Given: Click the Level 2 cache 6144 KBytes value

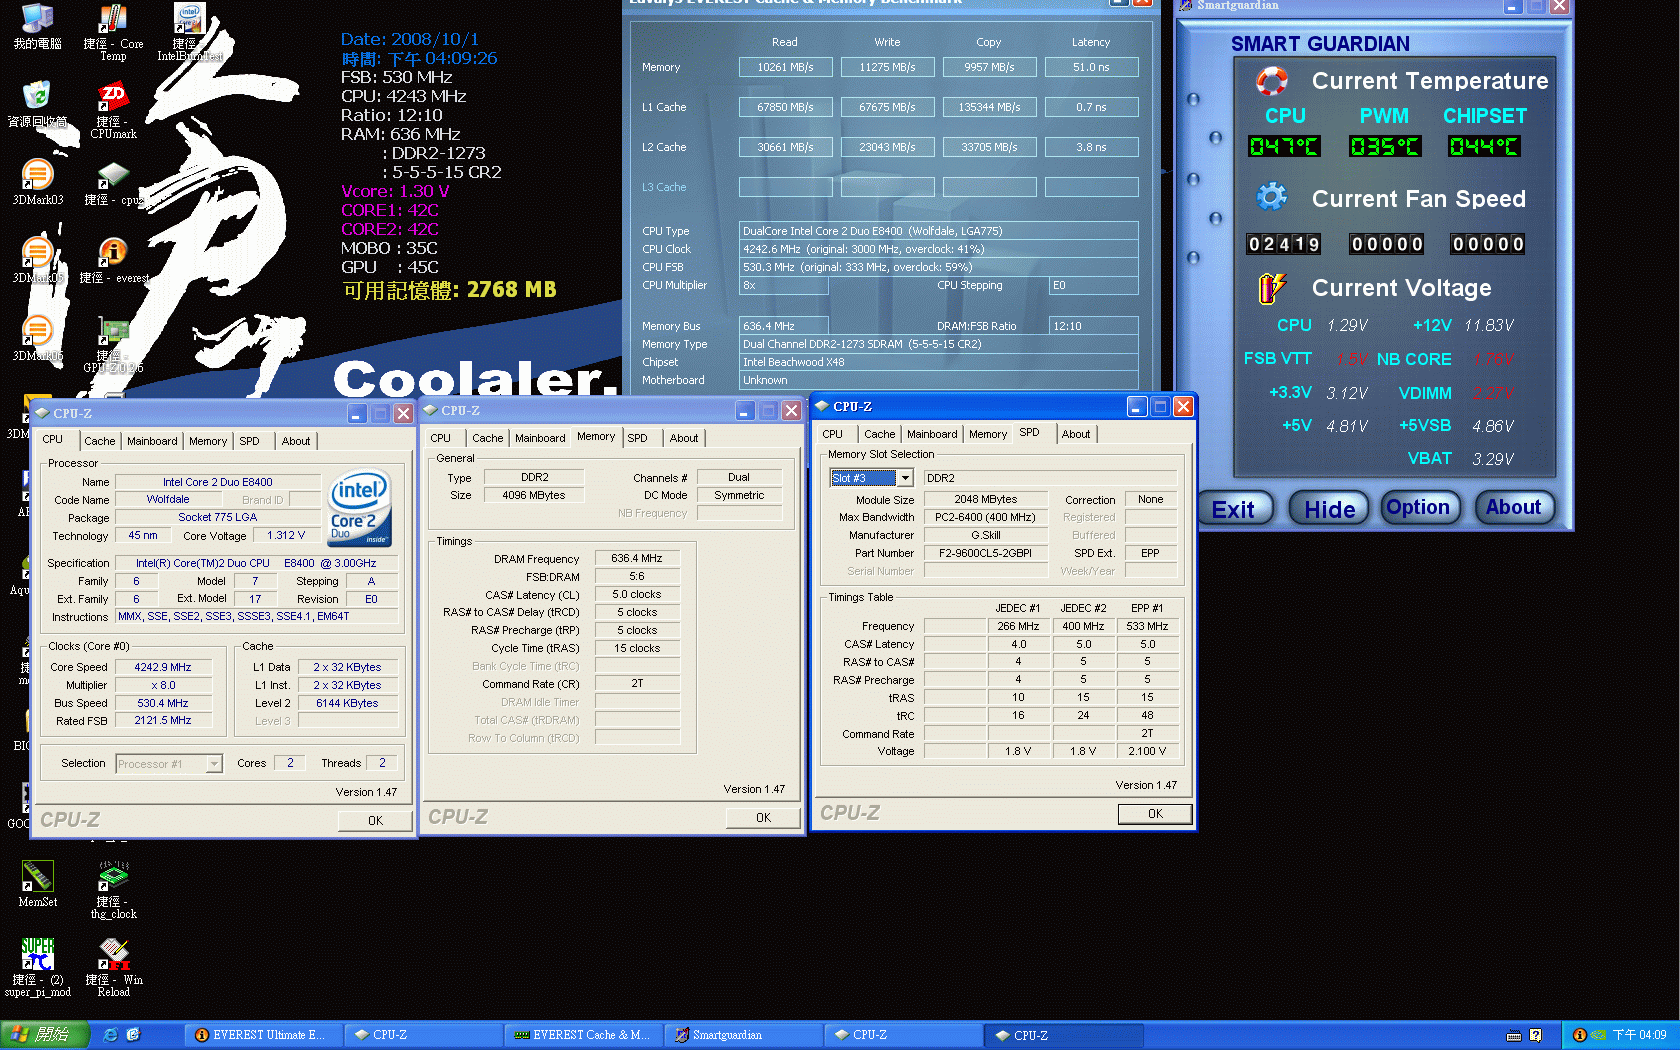Looking at the screenshot, I should coord(347,703).
